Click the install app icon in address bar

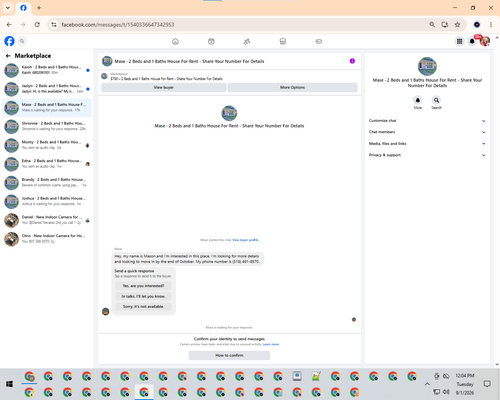pyautogui.click(x=445, y=25)
